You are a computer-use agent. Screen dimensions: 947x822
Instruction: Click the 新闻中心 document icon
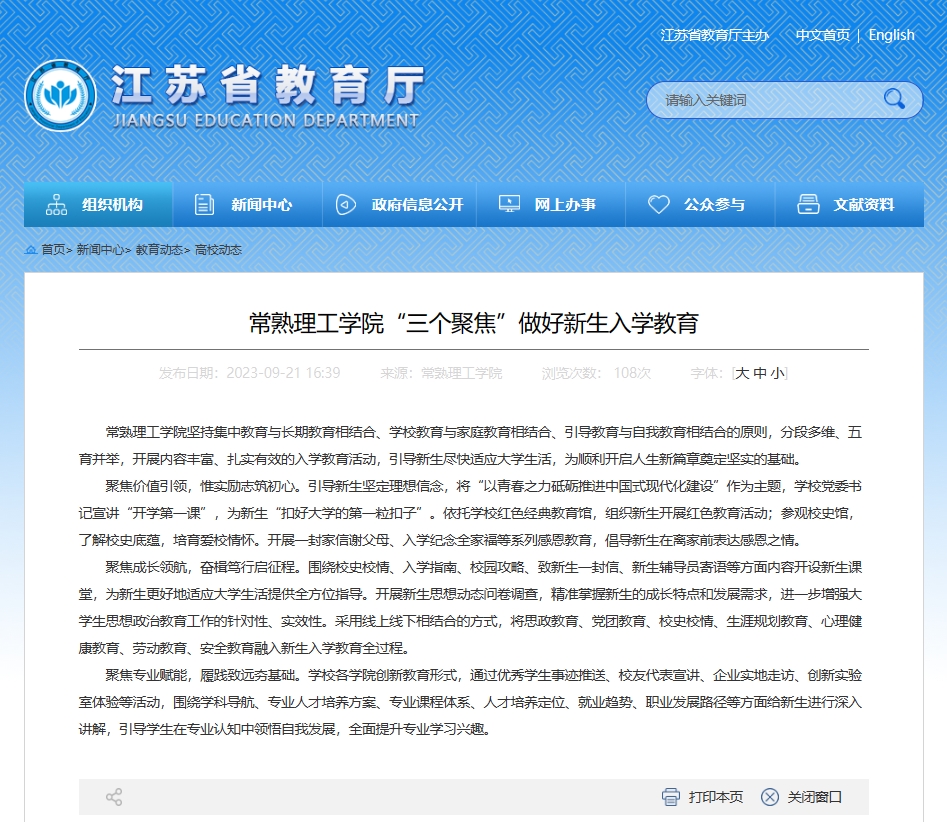204,205
